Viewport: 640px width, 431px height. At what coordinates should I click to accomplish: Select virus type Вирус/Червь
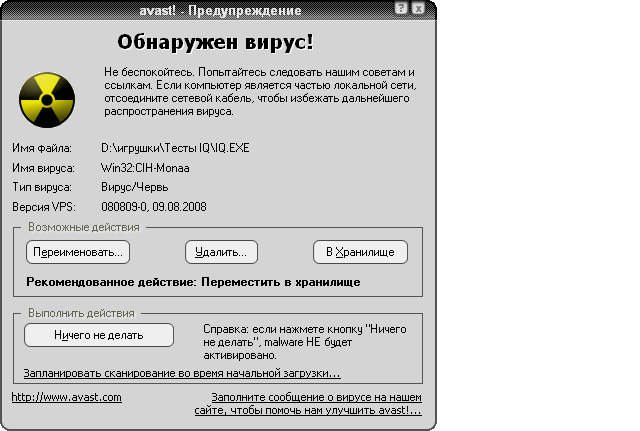point(135,187)
